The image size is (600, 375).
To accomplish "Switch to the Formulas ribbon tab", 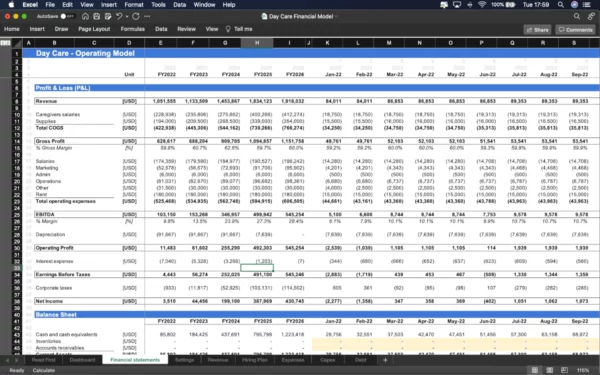I will [133, 29].
